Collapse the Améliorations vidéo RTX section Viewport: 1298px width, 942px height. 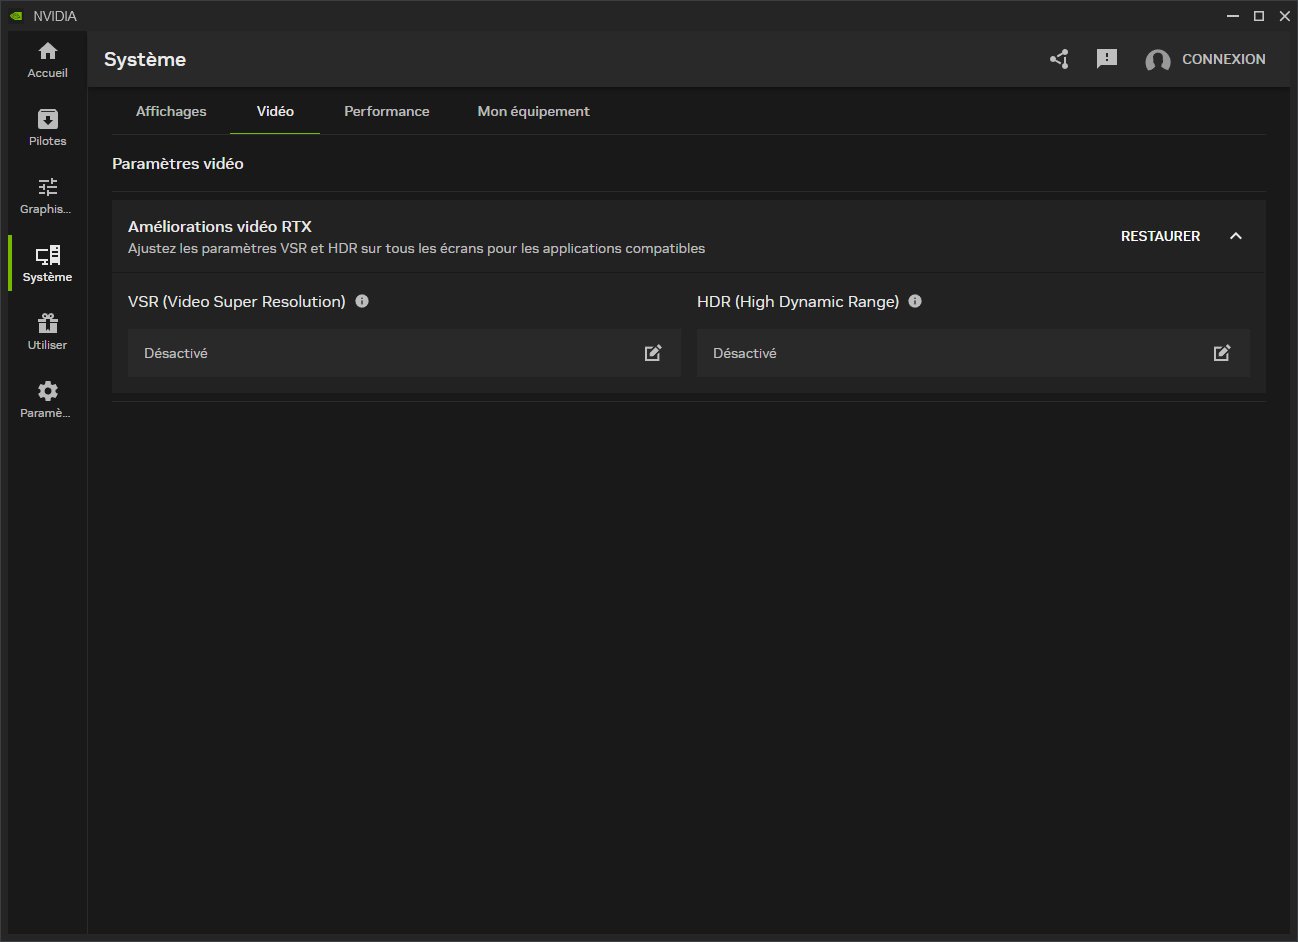click(1236, 236)
